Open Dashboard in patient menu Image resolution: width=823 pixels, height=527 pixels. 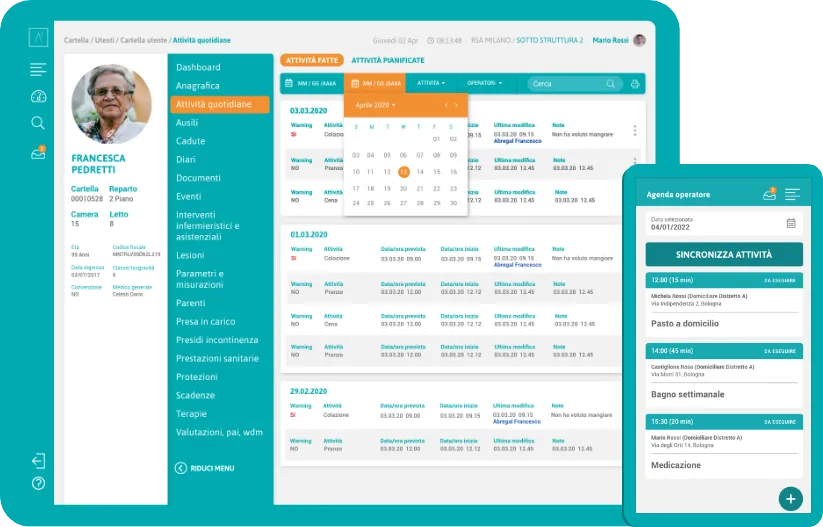point(198,67)
